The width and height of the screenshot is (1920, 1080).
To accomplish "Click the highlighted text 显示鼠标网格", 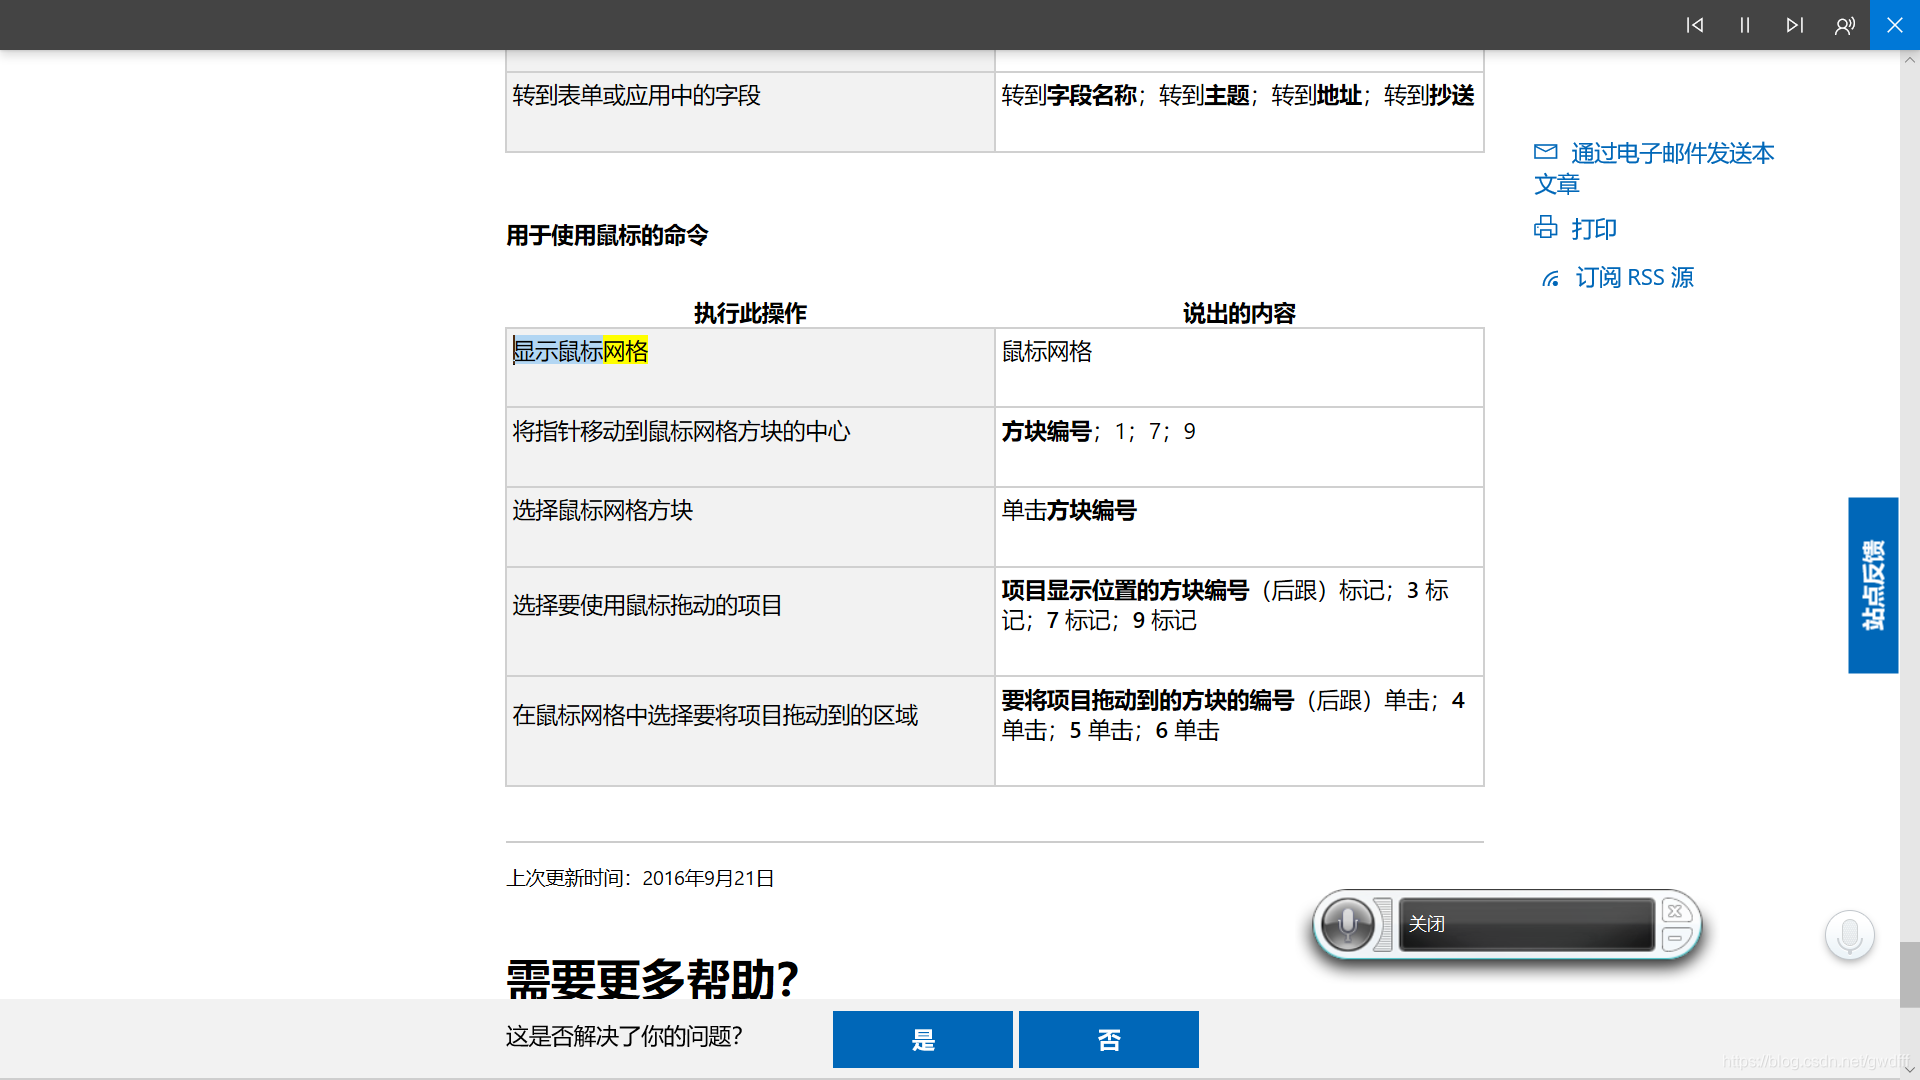I will [x=580, y=351].
